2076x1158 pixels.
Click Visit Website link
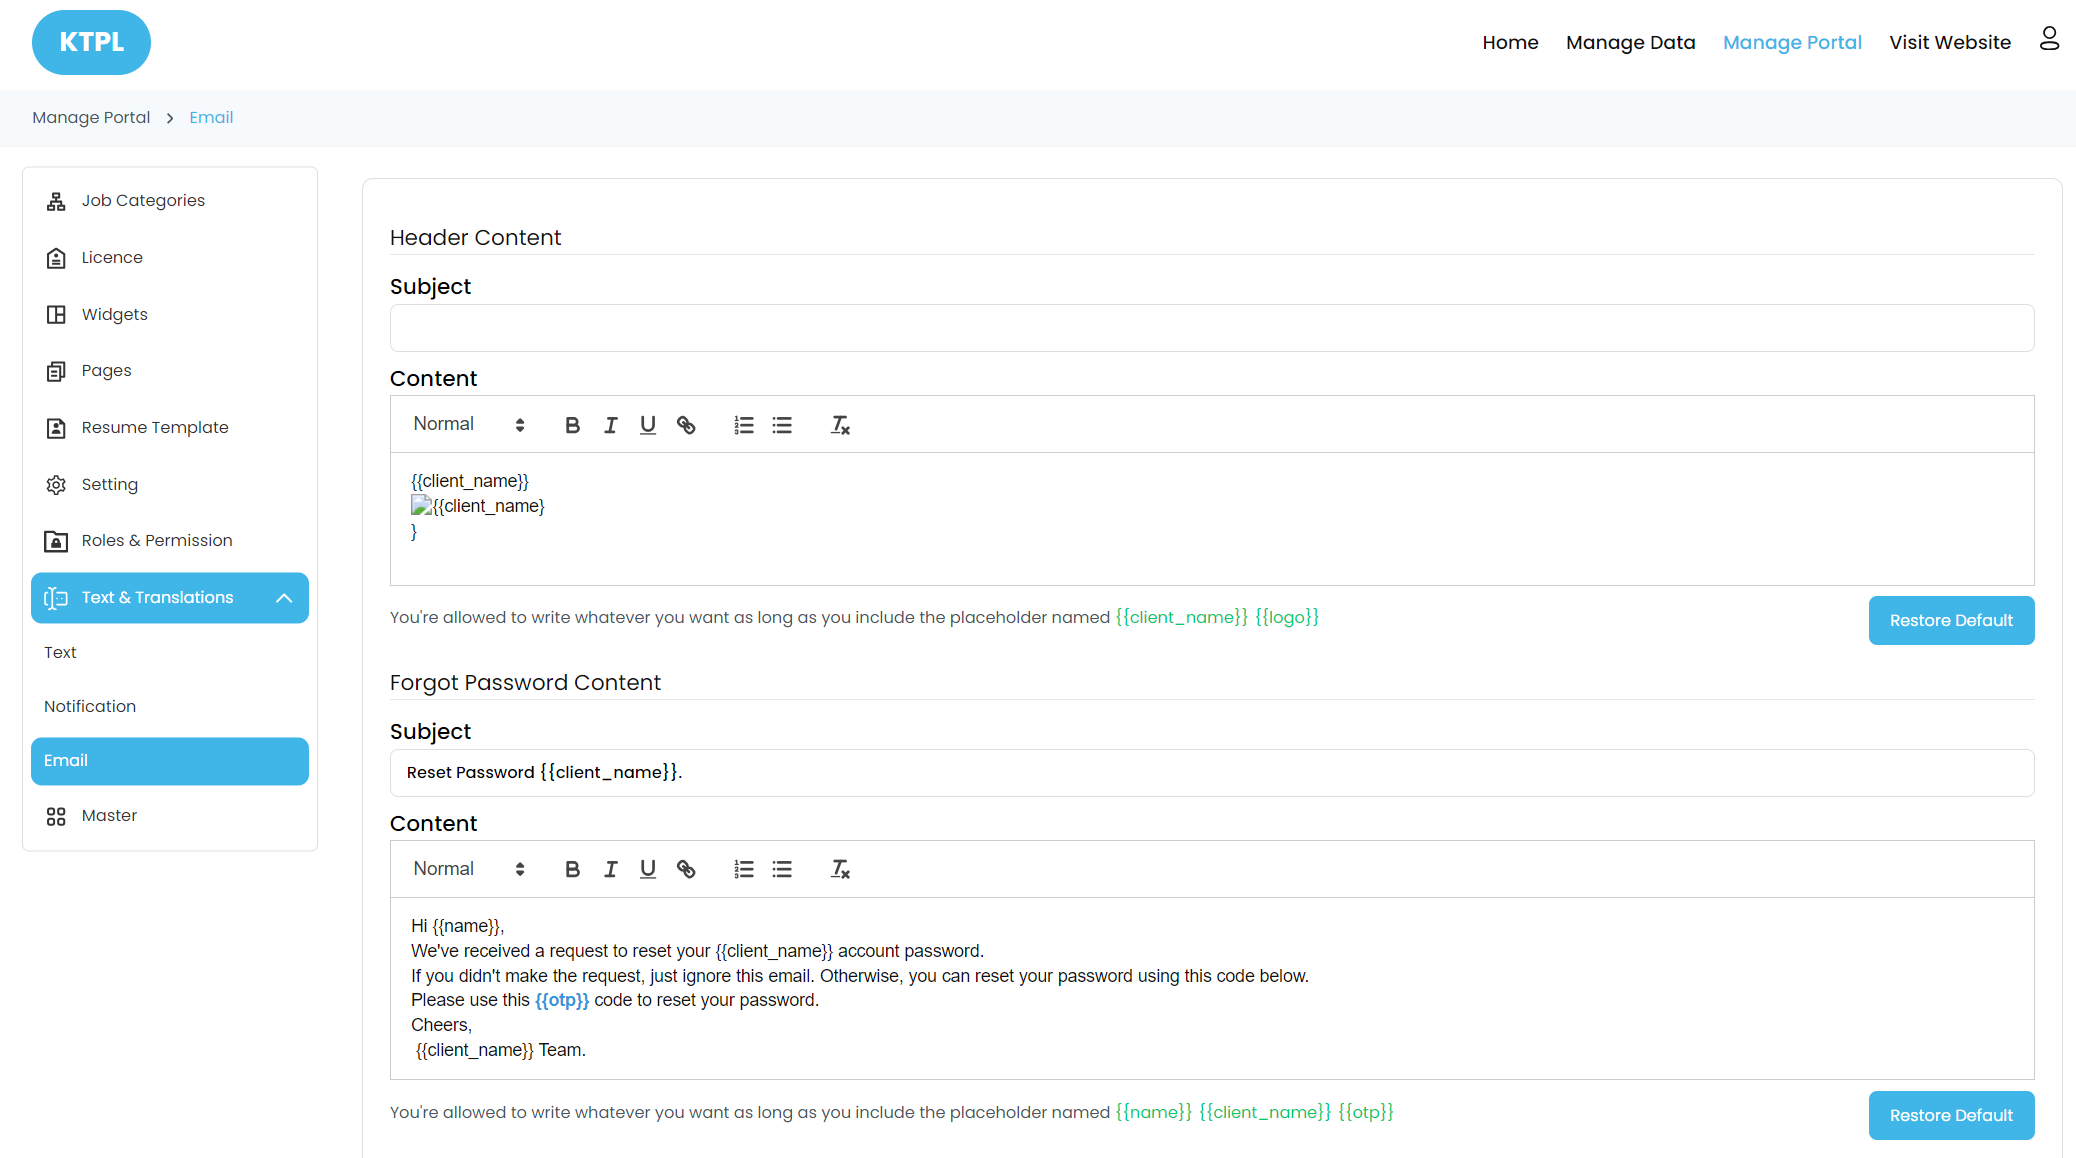coord(1949,42)
